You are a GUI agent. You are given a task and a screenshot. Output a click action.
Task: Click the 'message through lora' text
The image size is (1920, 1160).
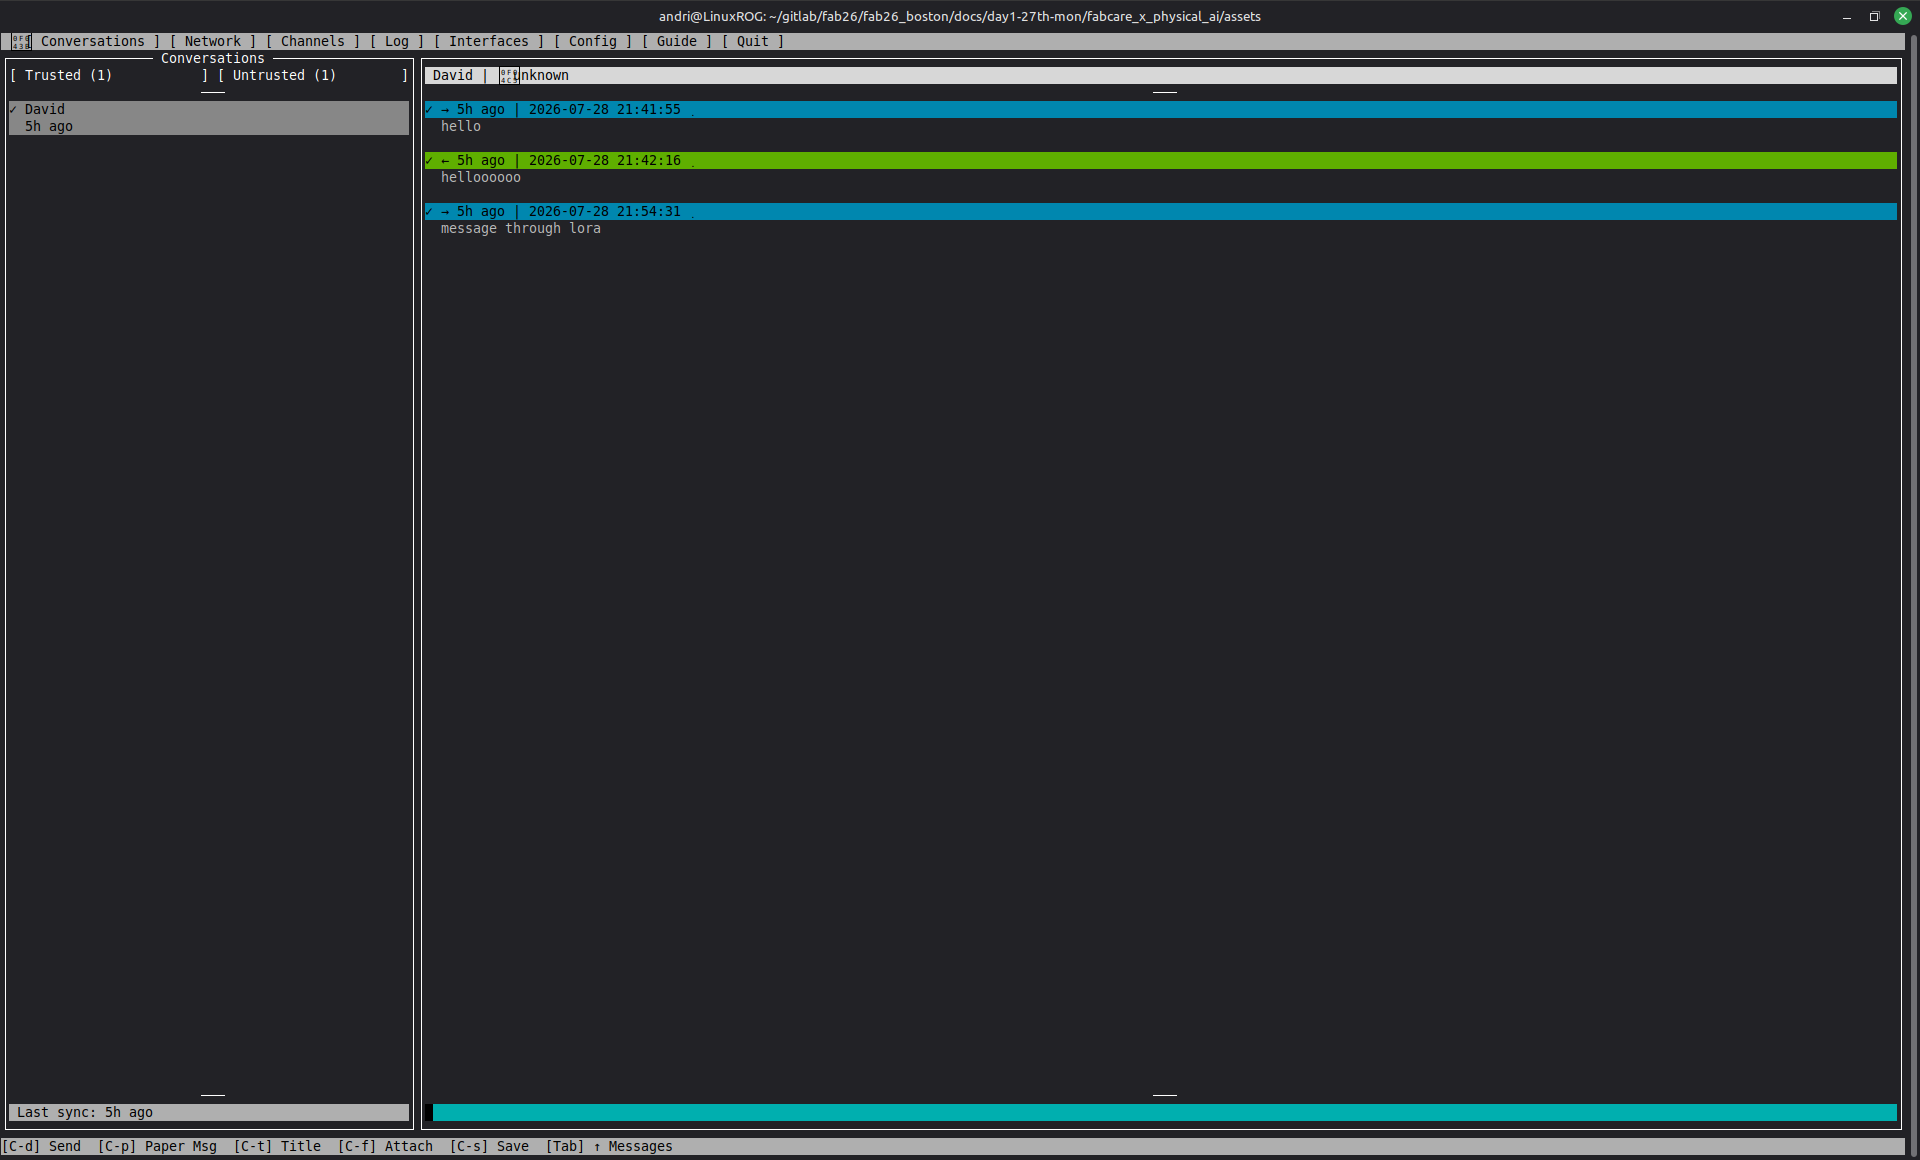(x=521, y=229)
